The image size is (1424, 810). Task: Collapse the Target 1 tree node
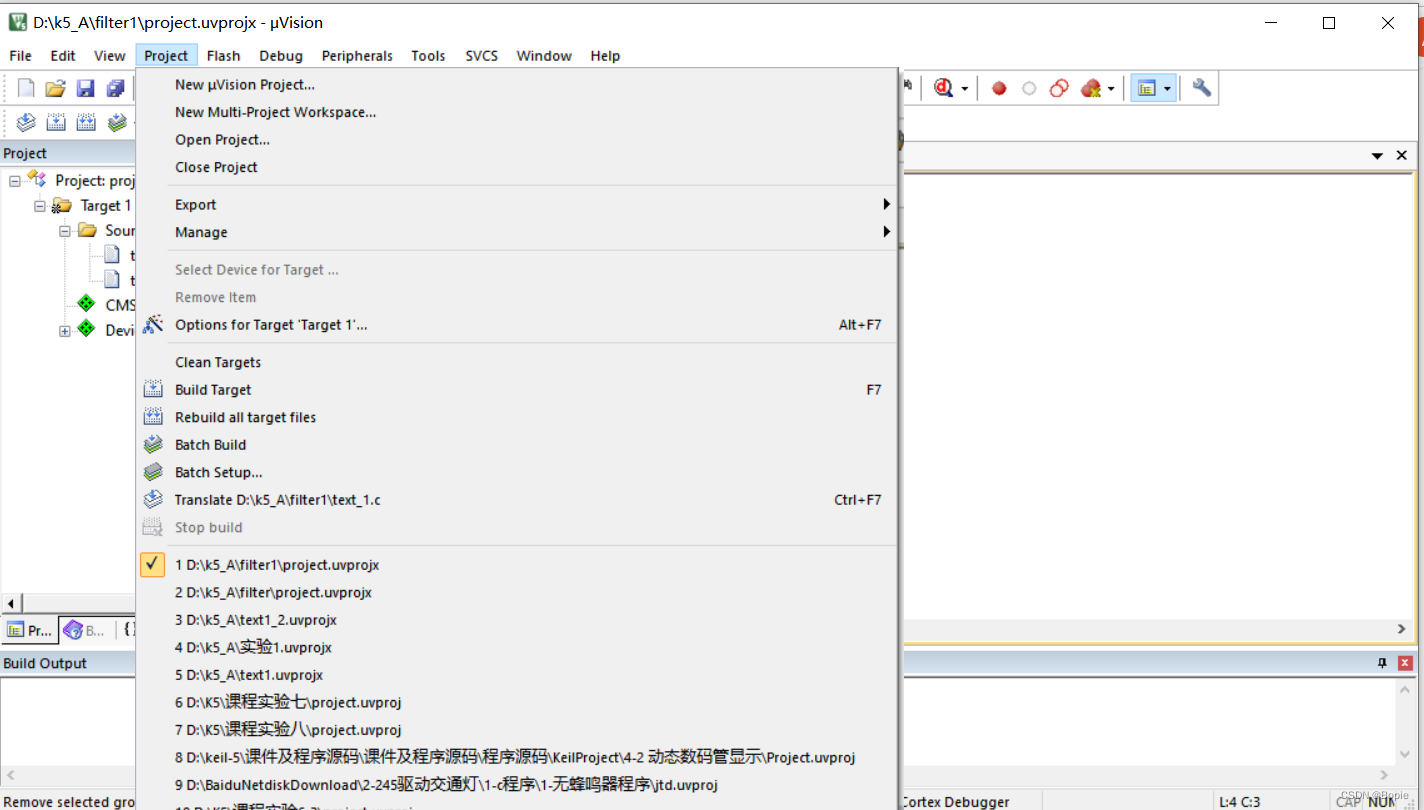click(40, 206)
